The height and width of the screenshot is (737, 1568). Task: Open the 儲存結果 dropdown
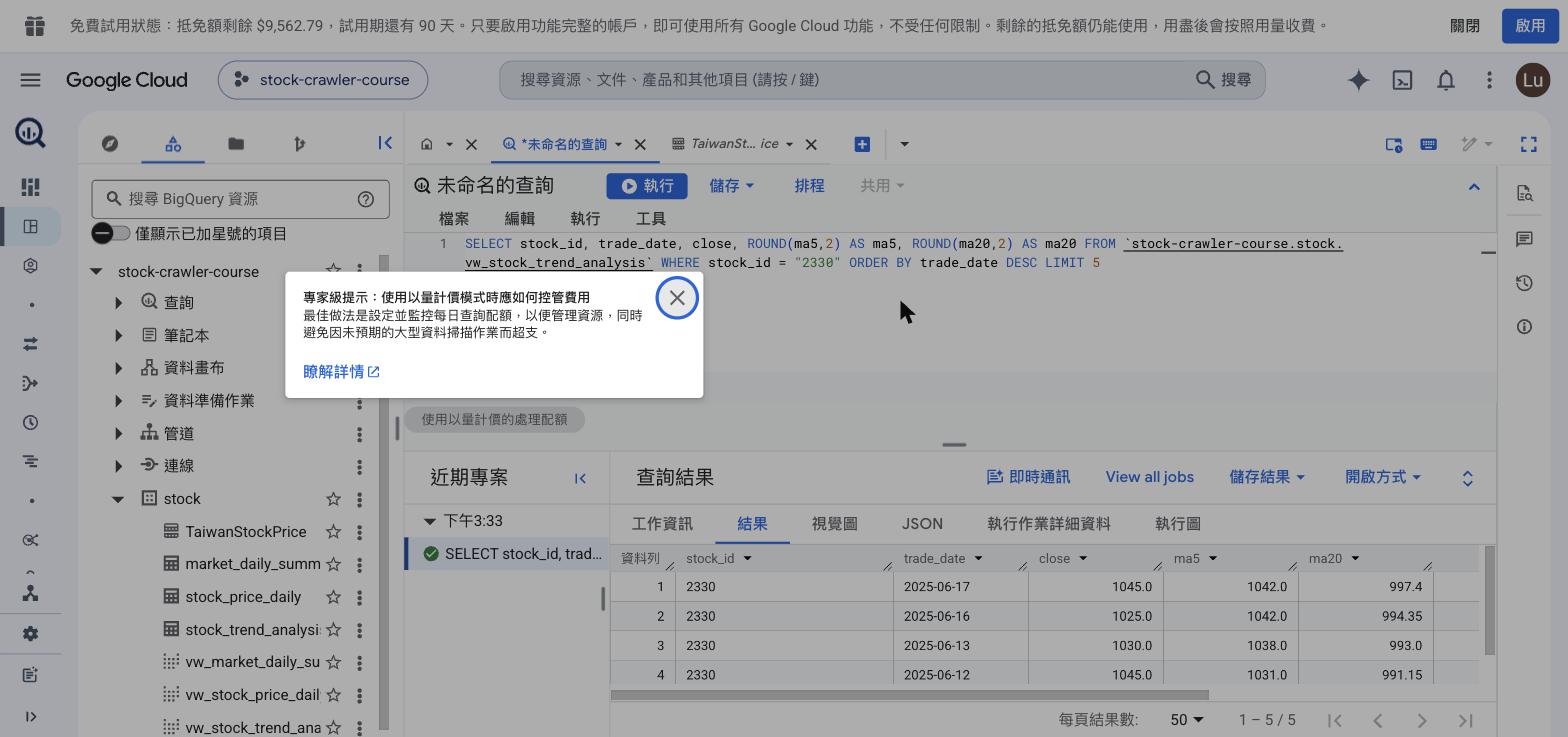pyautogui.click(x=1266, y=477)
